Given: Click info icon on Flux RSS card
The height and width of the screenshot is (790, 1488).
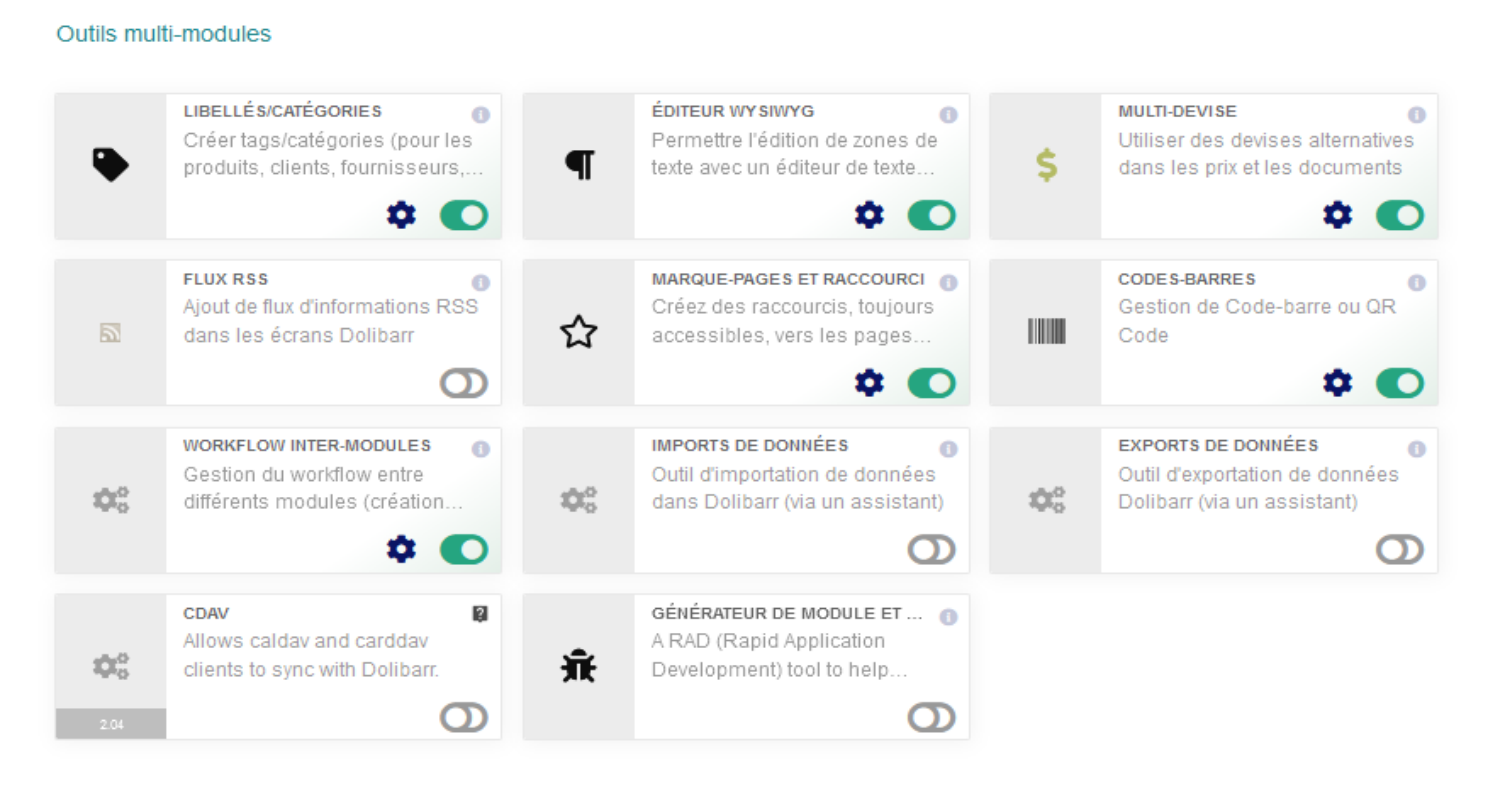Looking at the screenshot, I should (x=481, y=283).
